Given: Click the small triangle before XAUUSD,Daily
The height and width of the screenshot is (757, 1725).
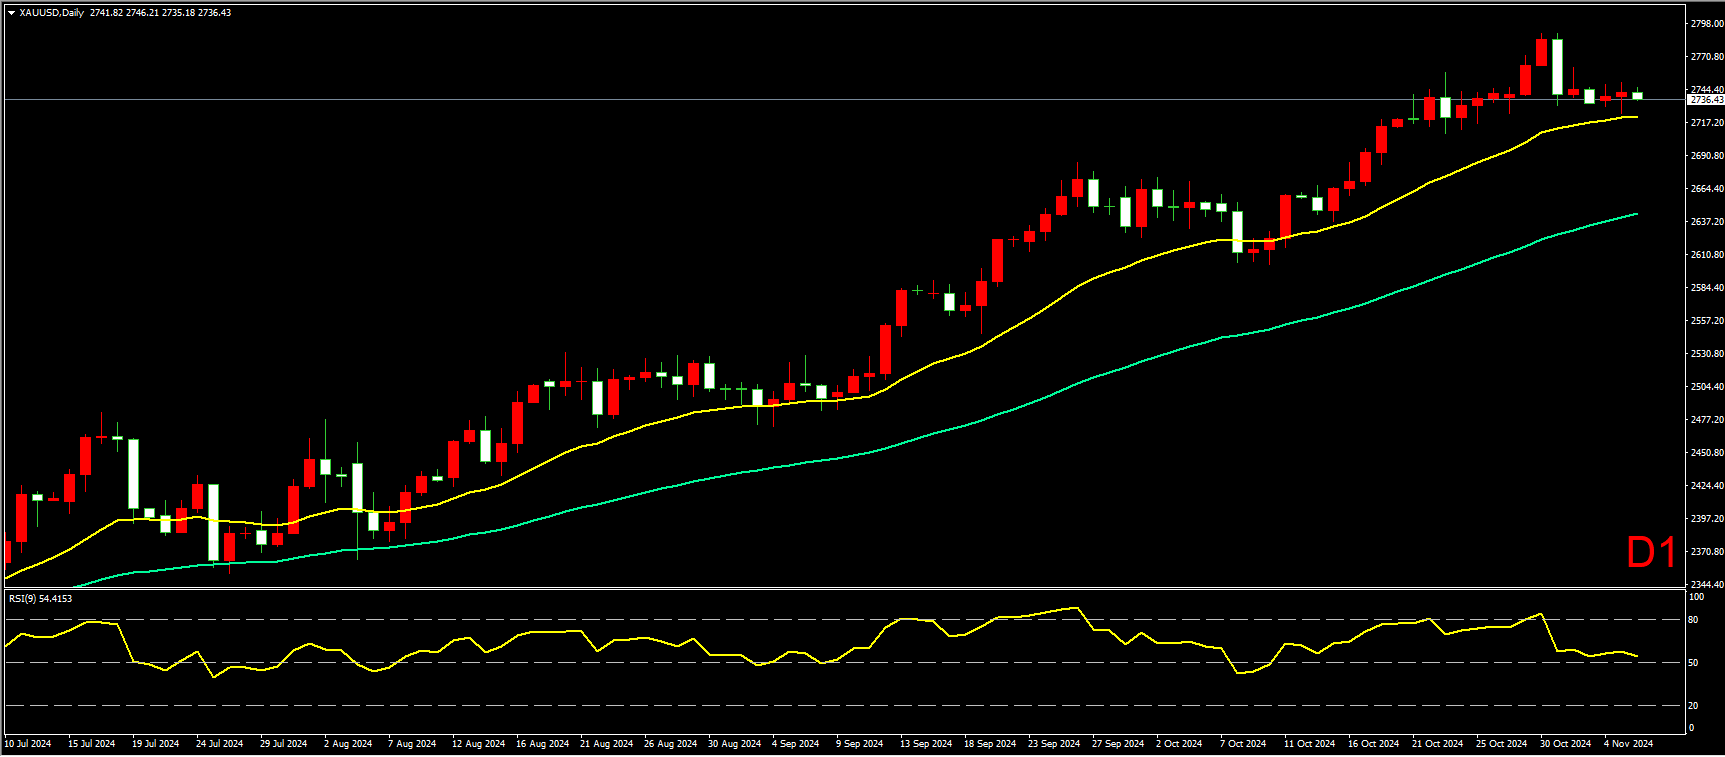Looking at the screenshot, I should [x=11, y=13].
